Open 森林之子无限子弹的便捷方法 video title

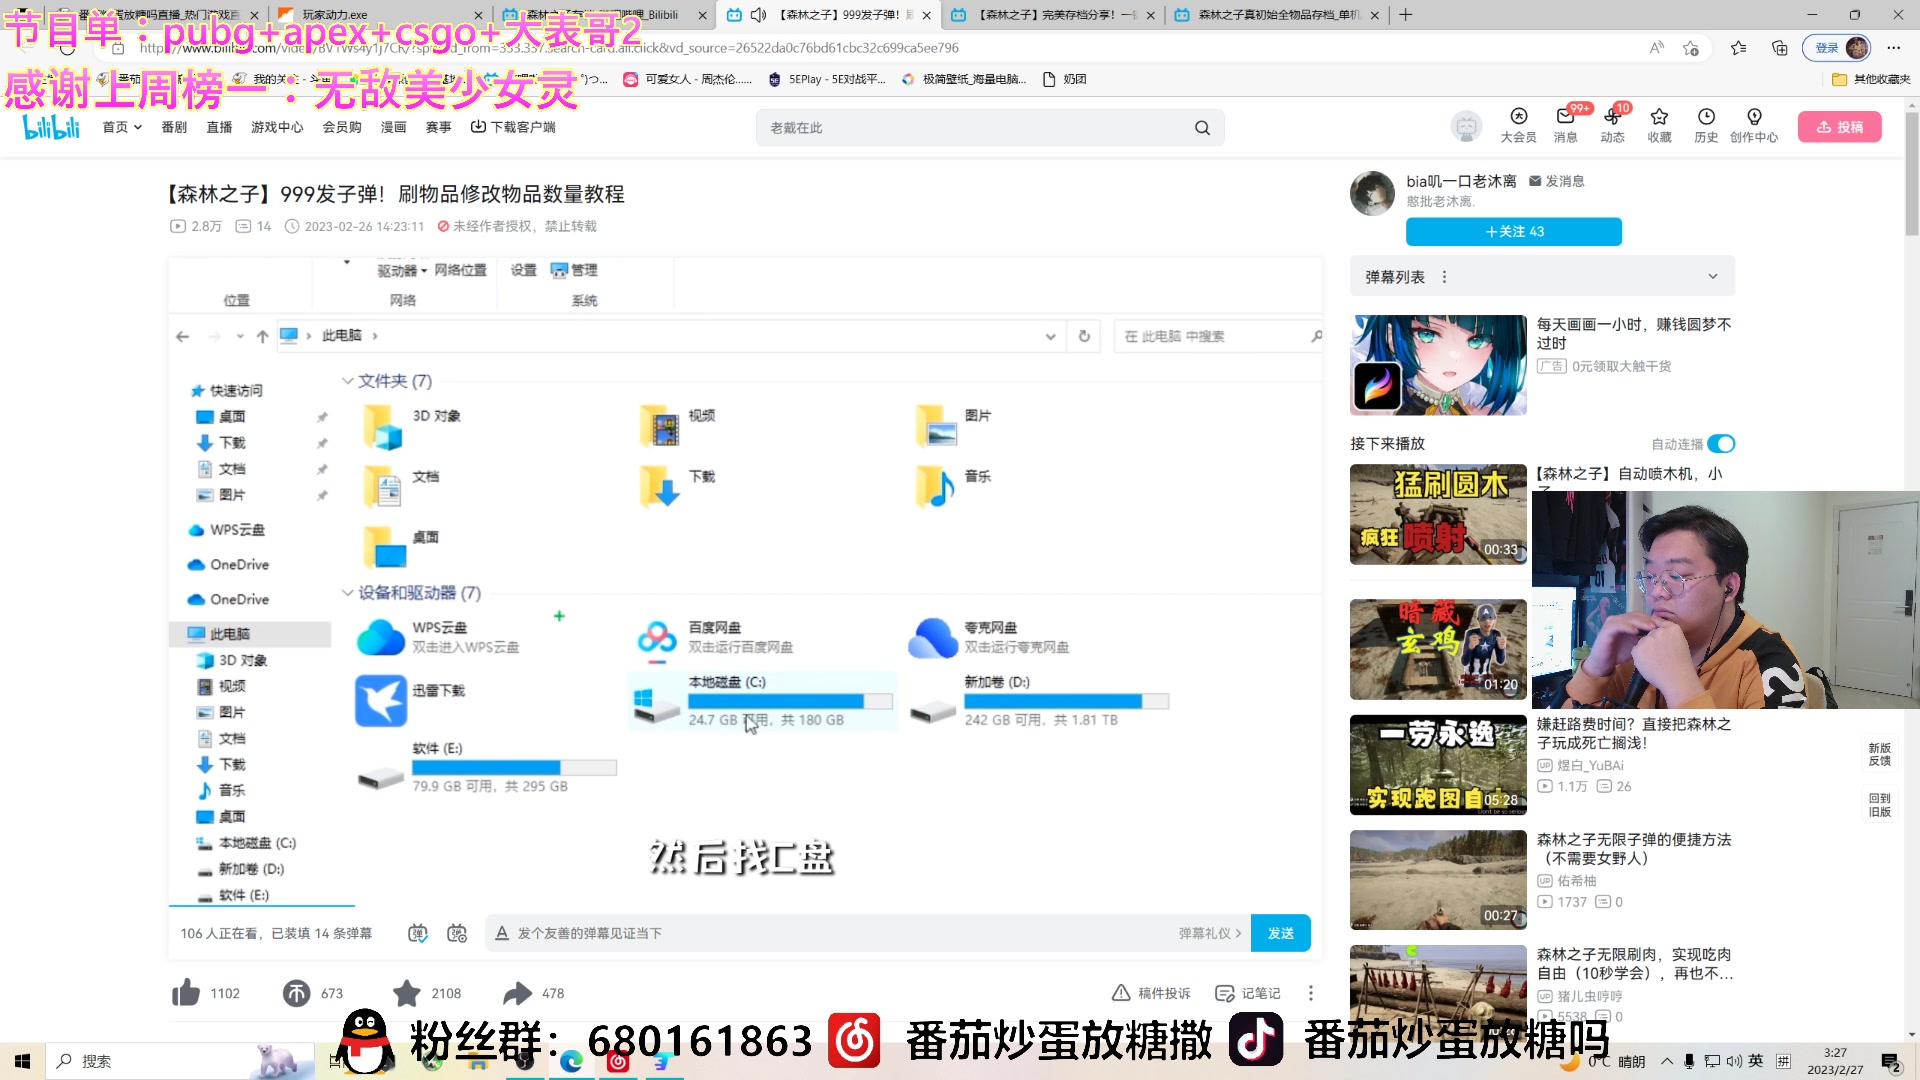[x=1634, y=849]
